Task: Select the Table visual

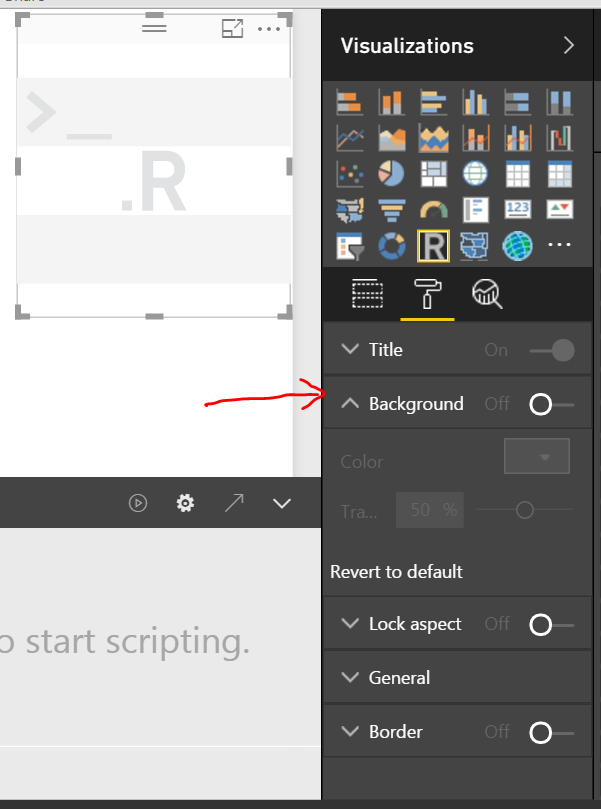Action: 517,174
